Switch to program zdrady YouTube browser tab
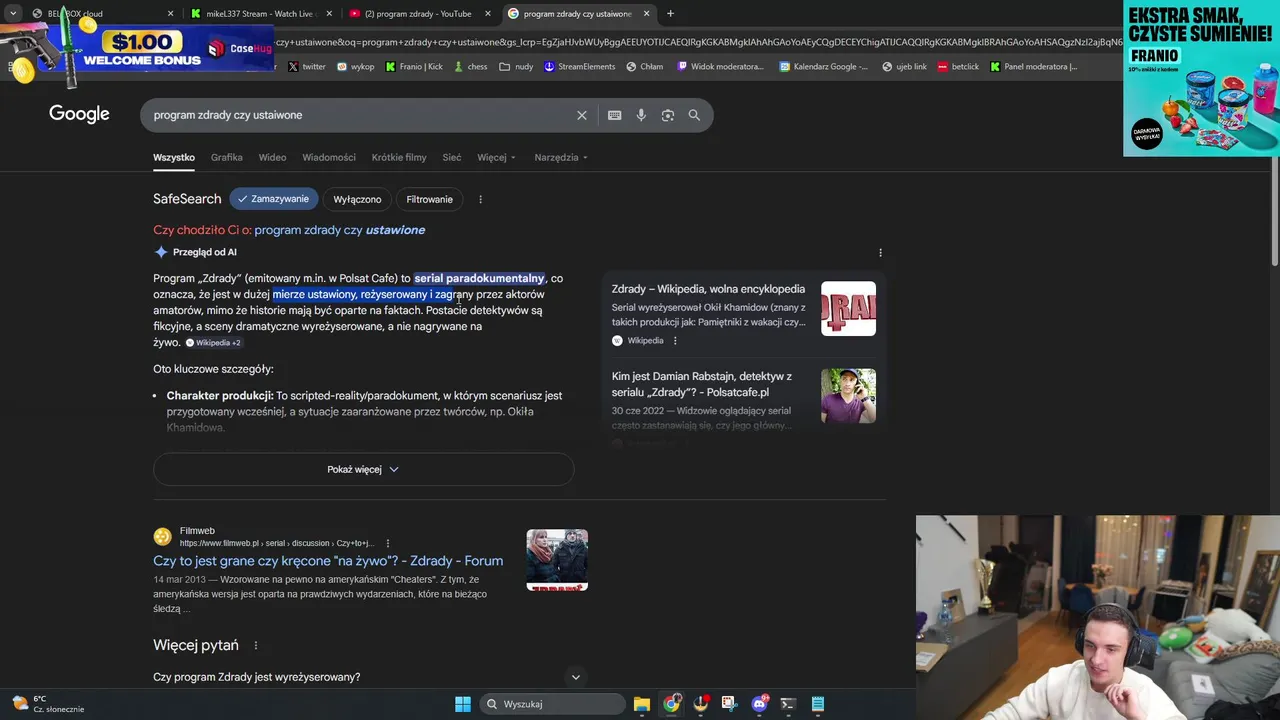 (418, 14)
